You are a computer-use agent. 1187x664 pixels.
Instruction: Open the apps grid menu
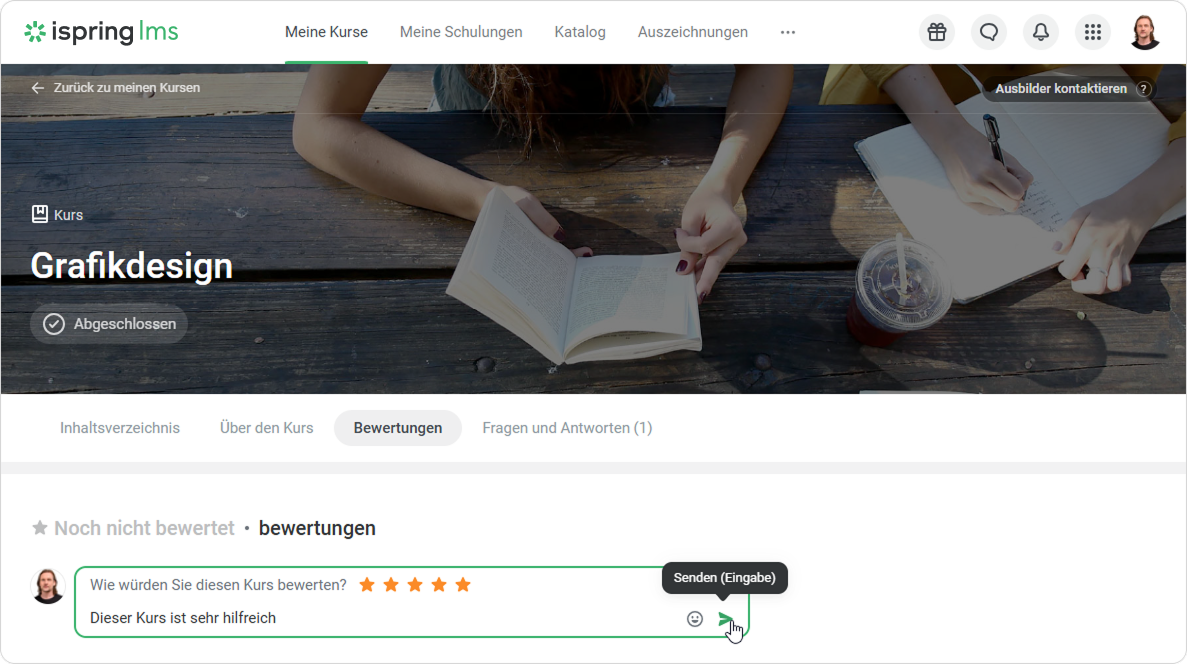coord(1092,32)
